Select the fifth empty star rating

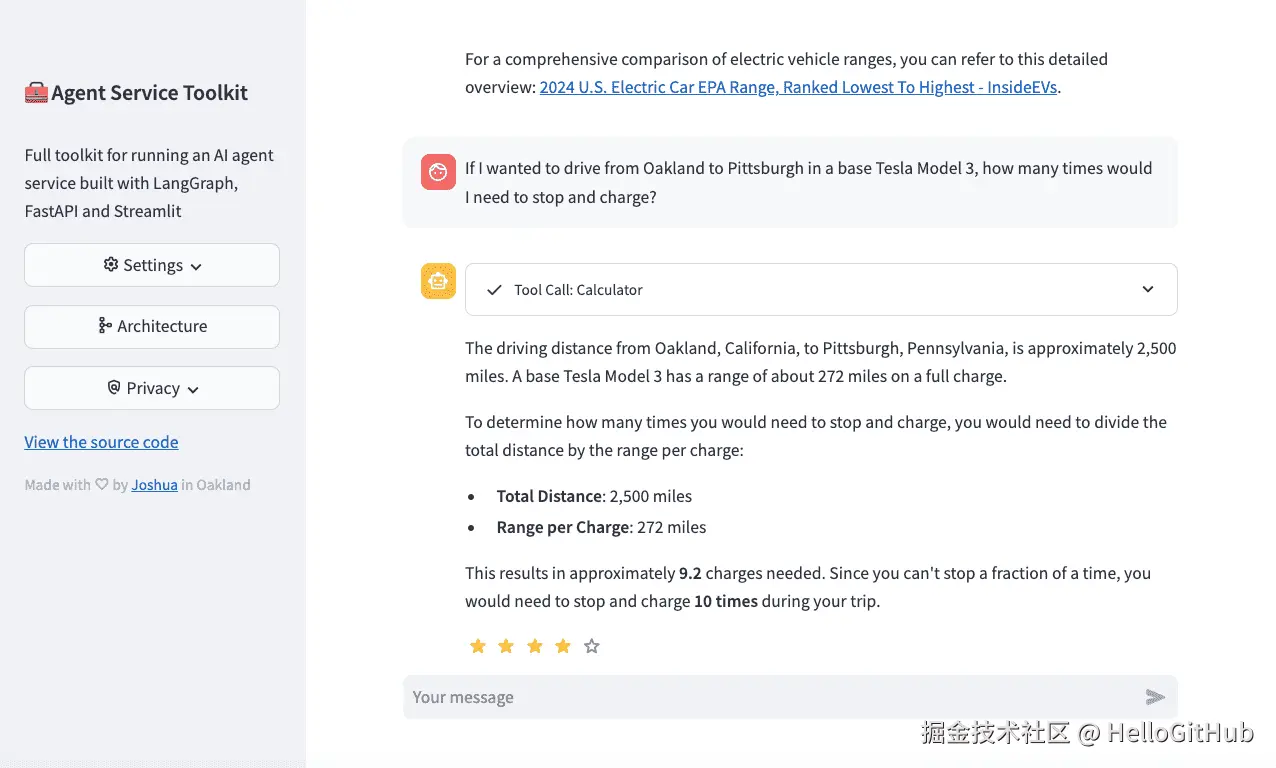(592, 646)
